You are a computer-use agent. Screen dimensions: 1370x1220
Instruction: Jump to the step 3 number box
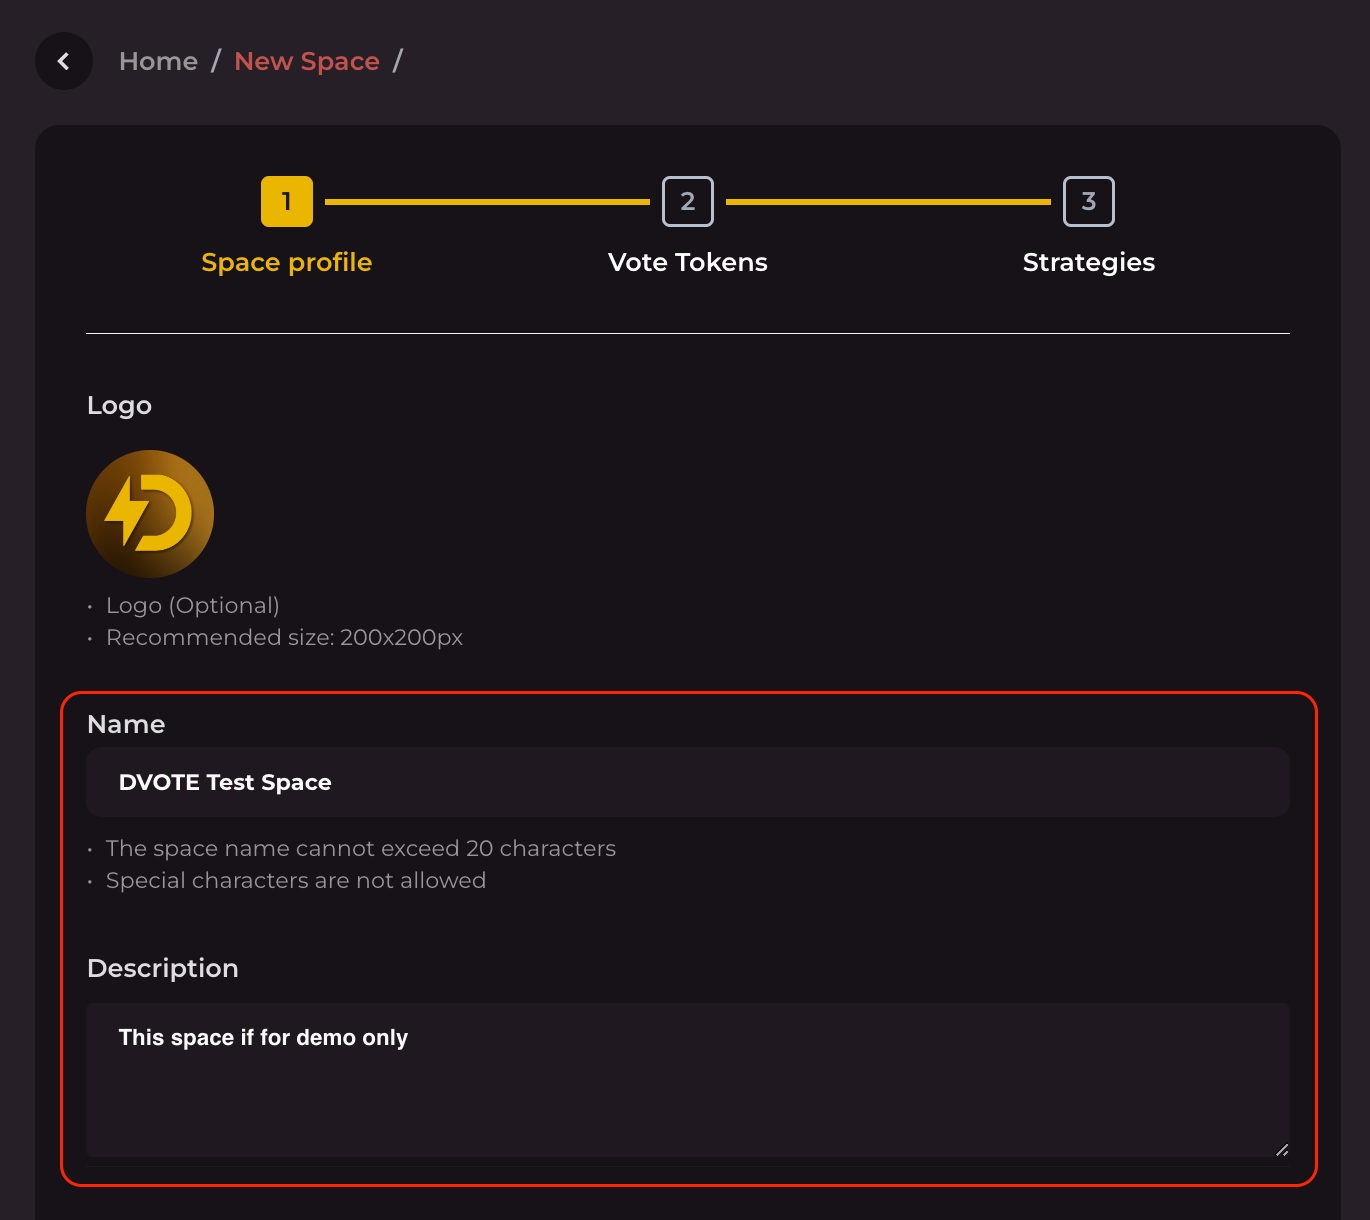tap(1088, 202)
